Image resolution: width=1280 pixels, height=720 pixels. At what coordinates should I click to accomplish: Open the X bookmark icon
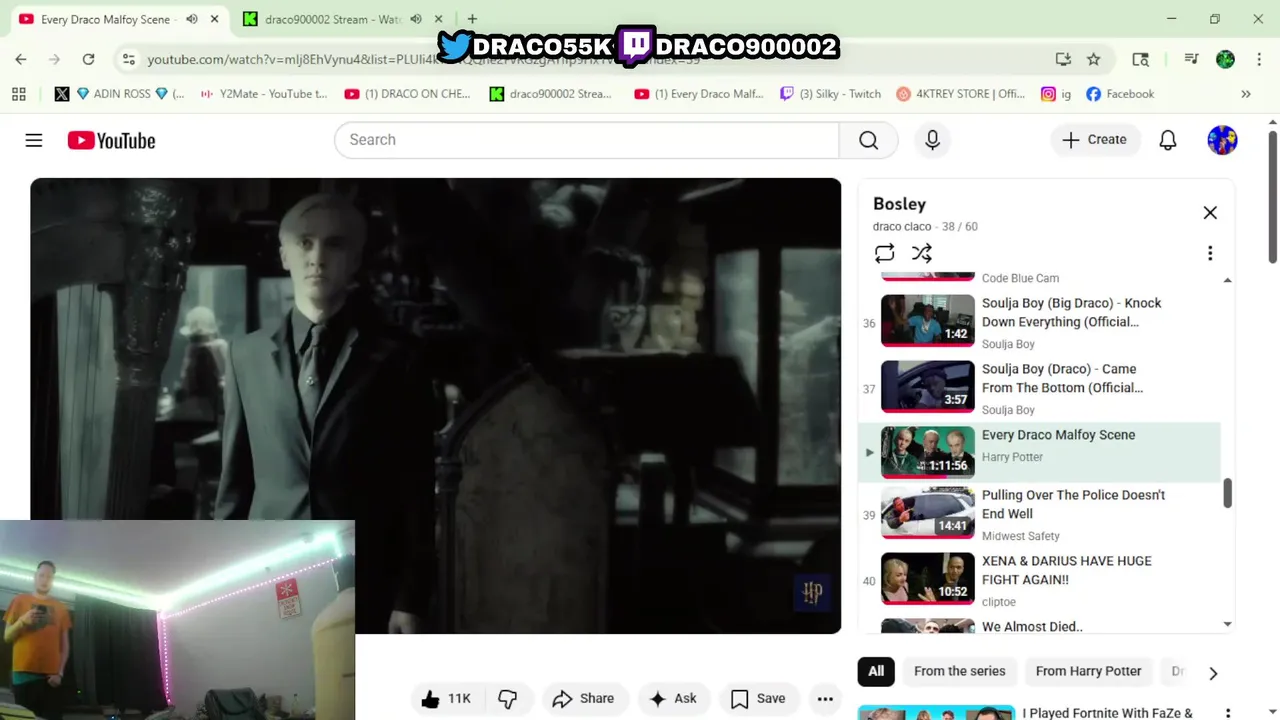pos(62,94)
